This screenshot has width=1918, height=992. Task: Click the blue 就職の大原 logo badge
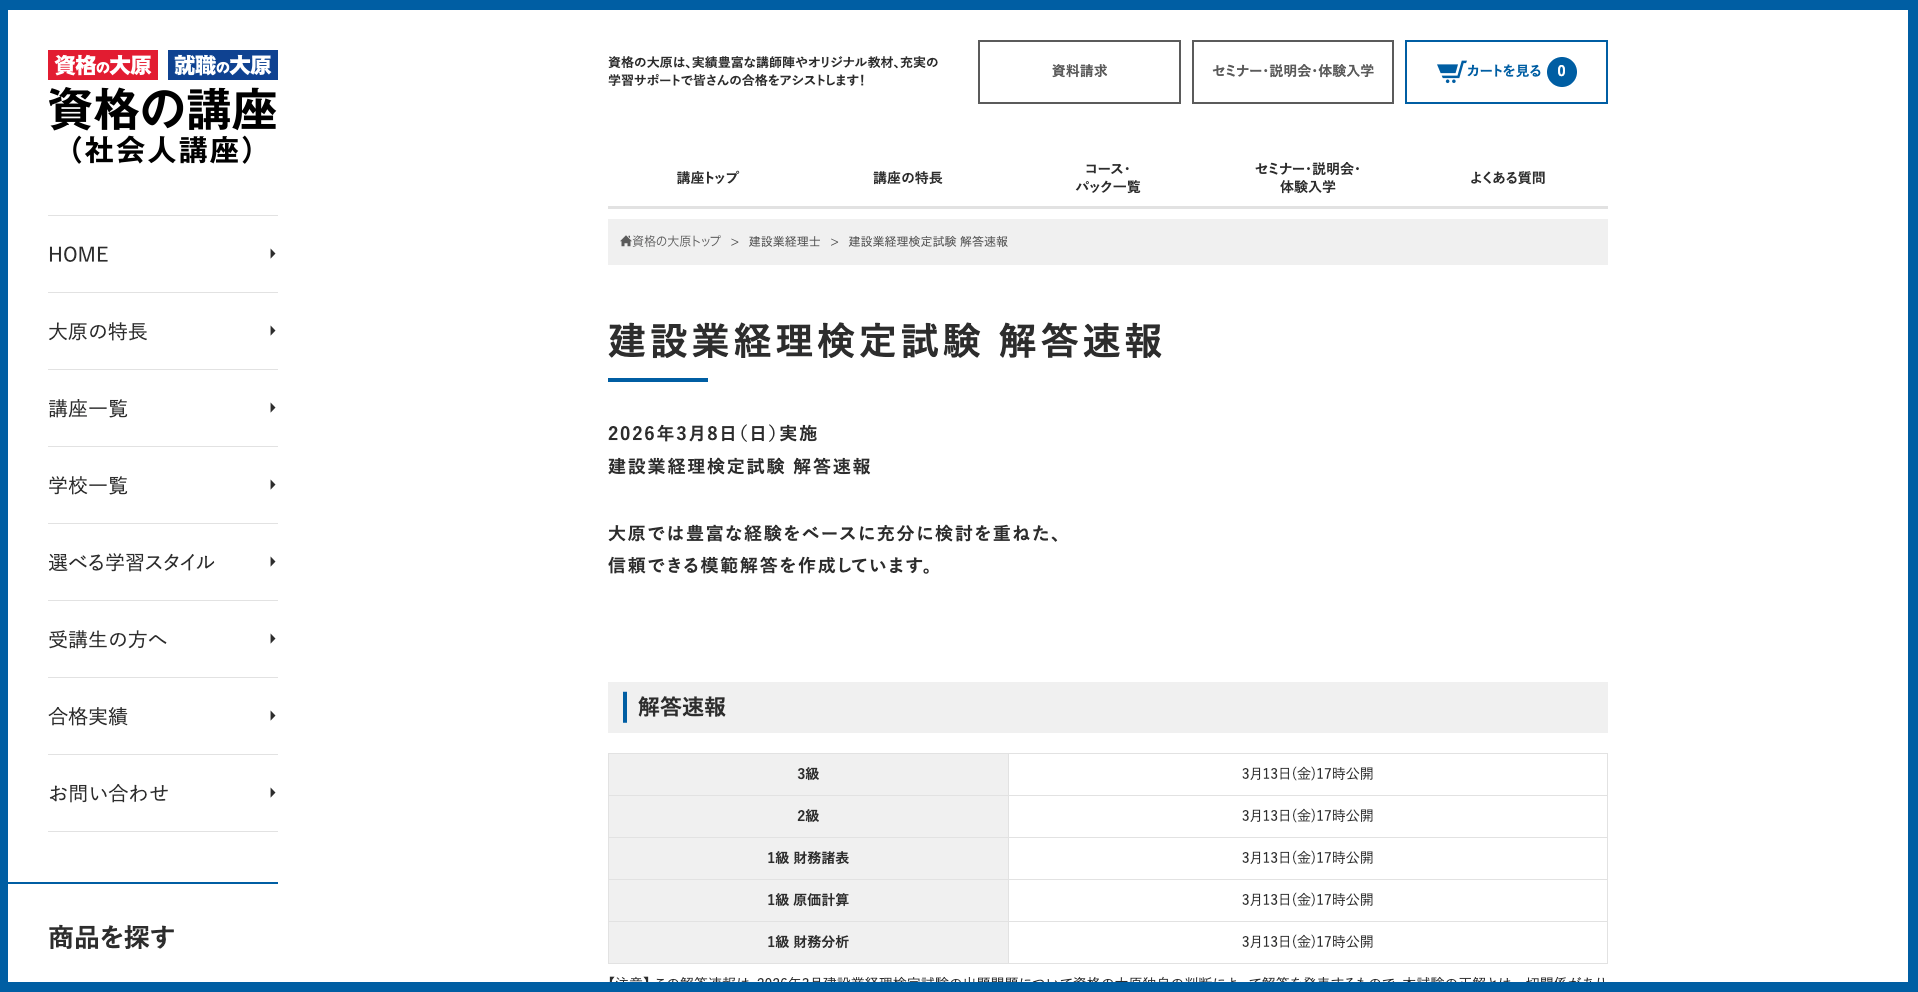(222, 65)
